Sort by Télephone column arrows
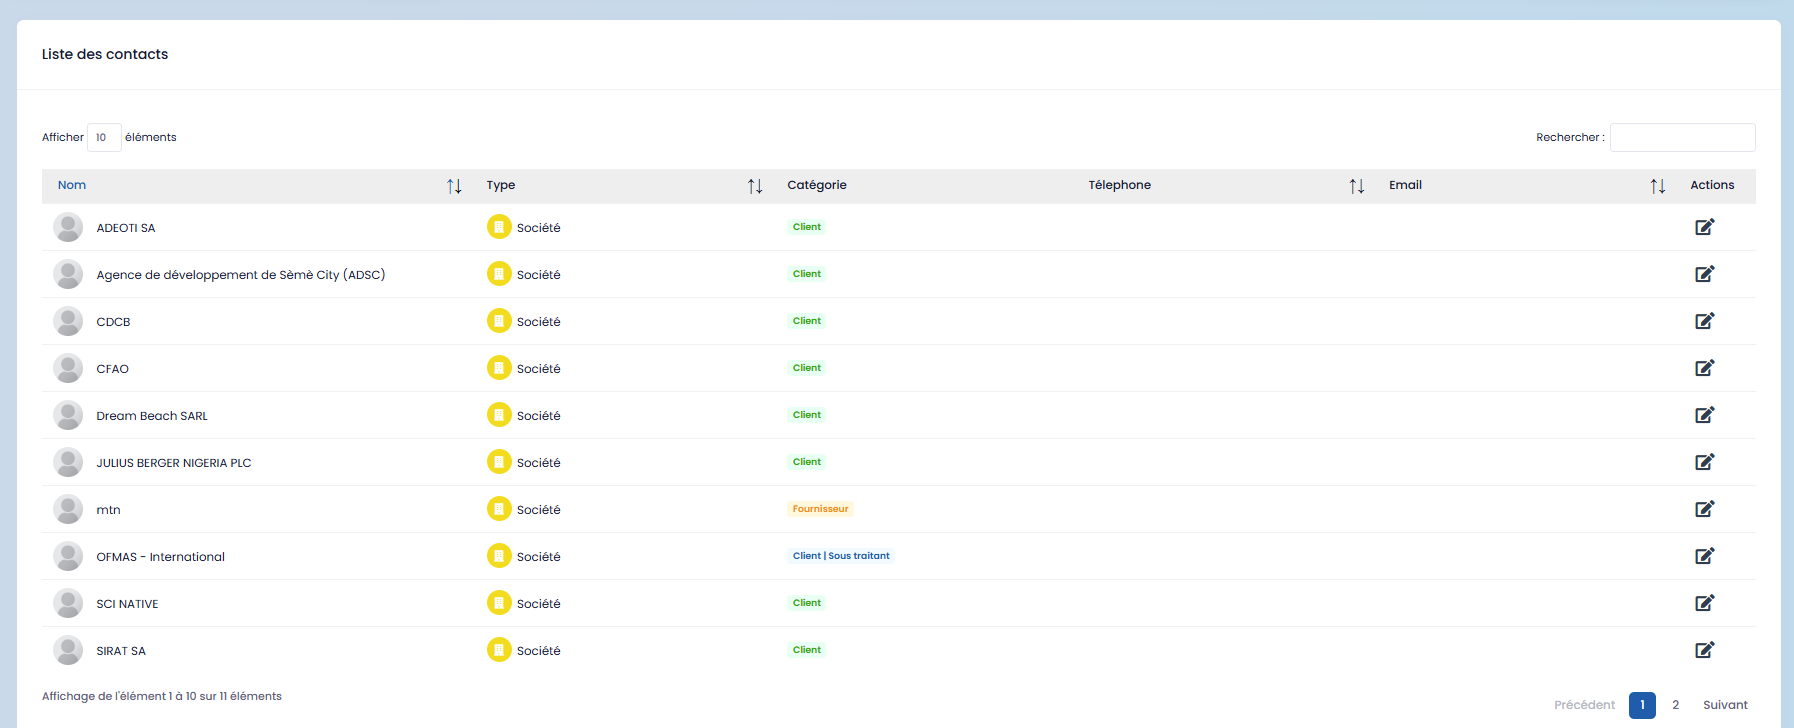This screenshot has width=1794, height=728. point(1356,186)
